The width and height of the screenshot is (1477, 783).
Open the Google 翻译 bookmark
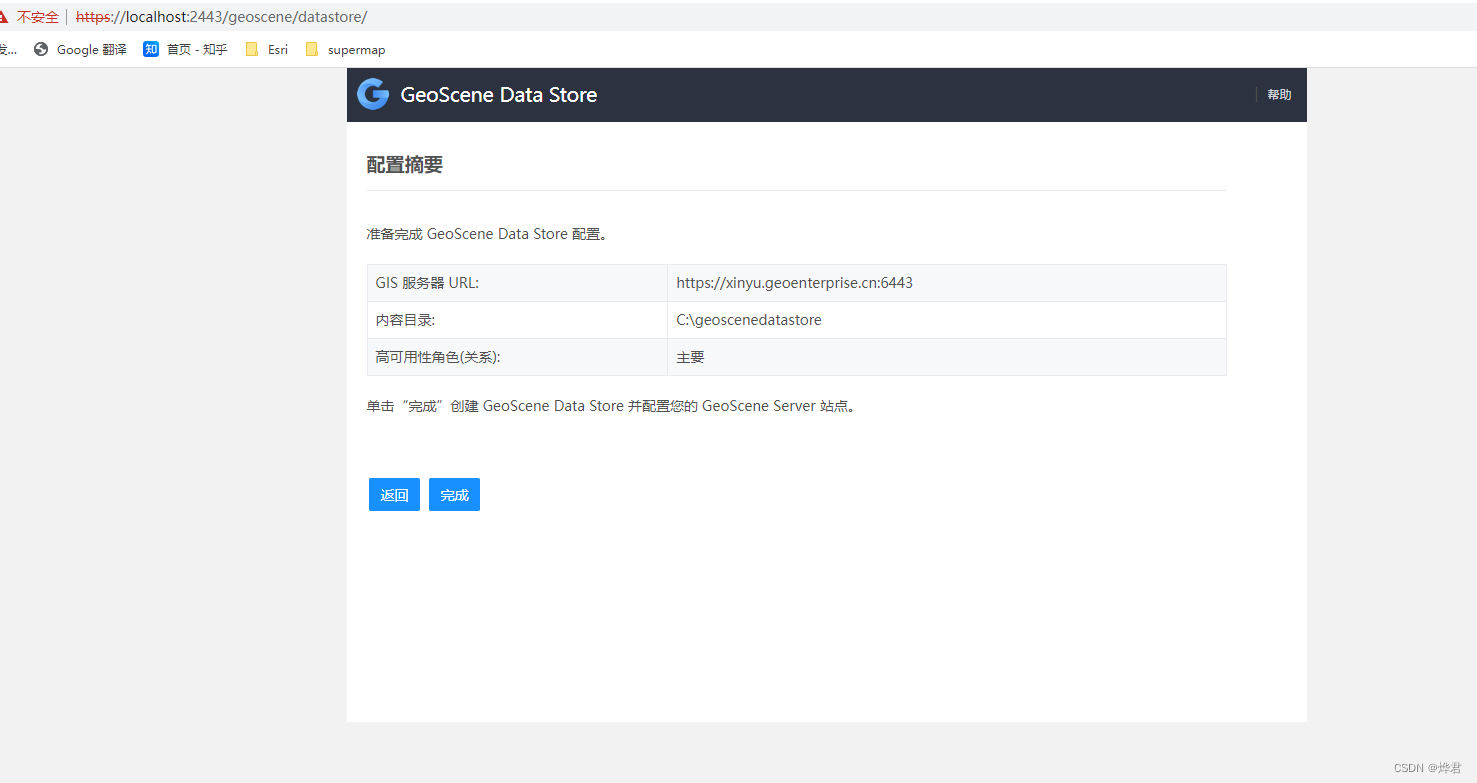tap(80, 49)
